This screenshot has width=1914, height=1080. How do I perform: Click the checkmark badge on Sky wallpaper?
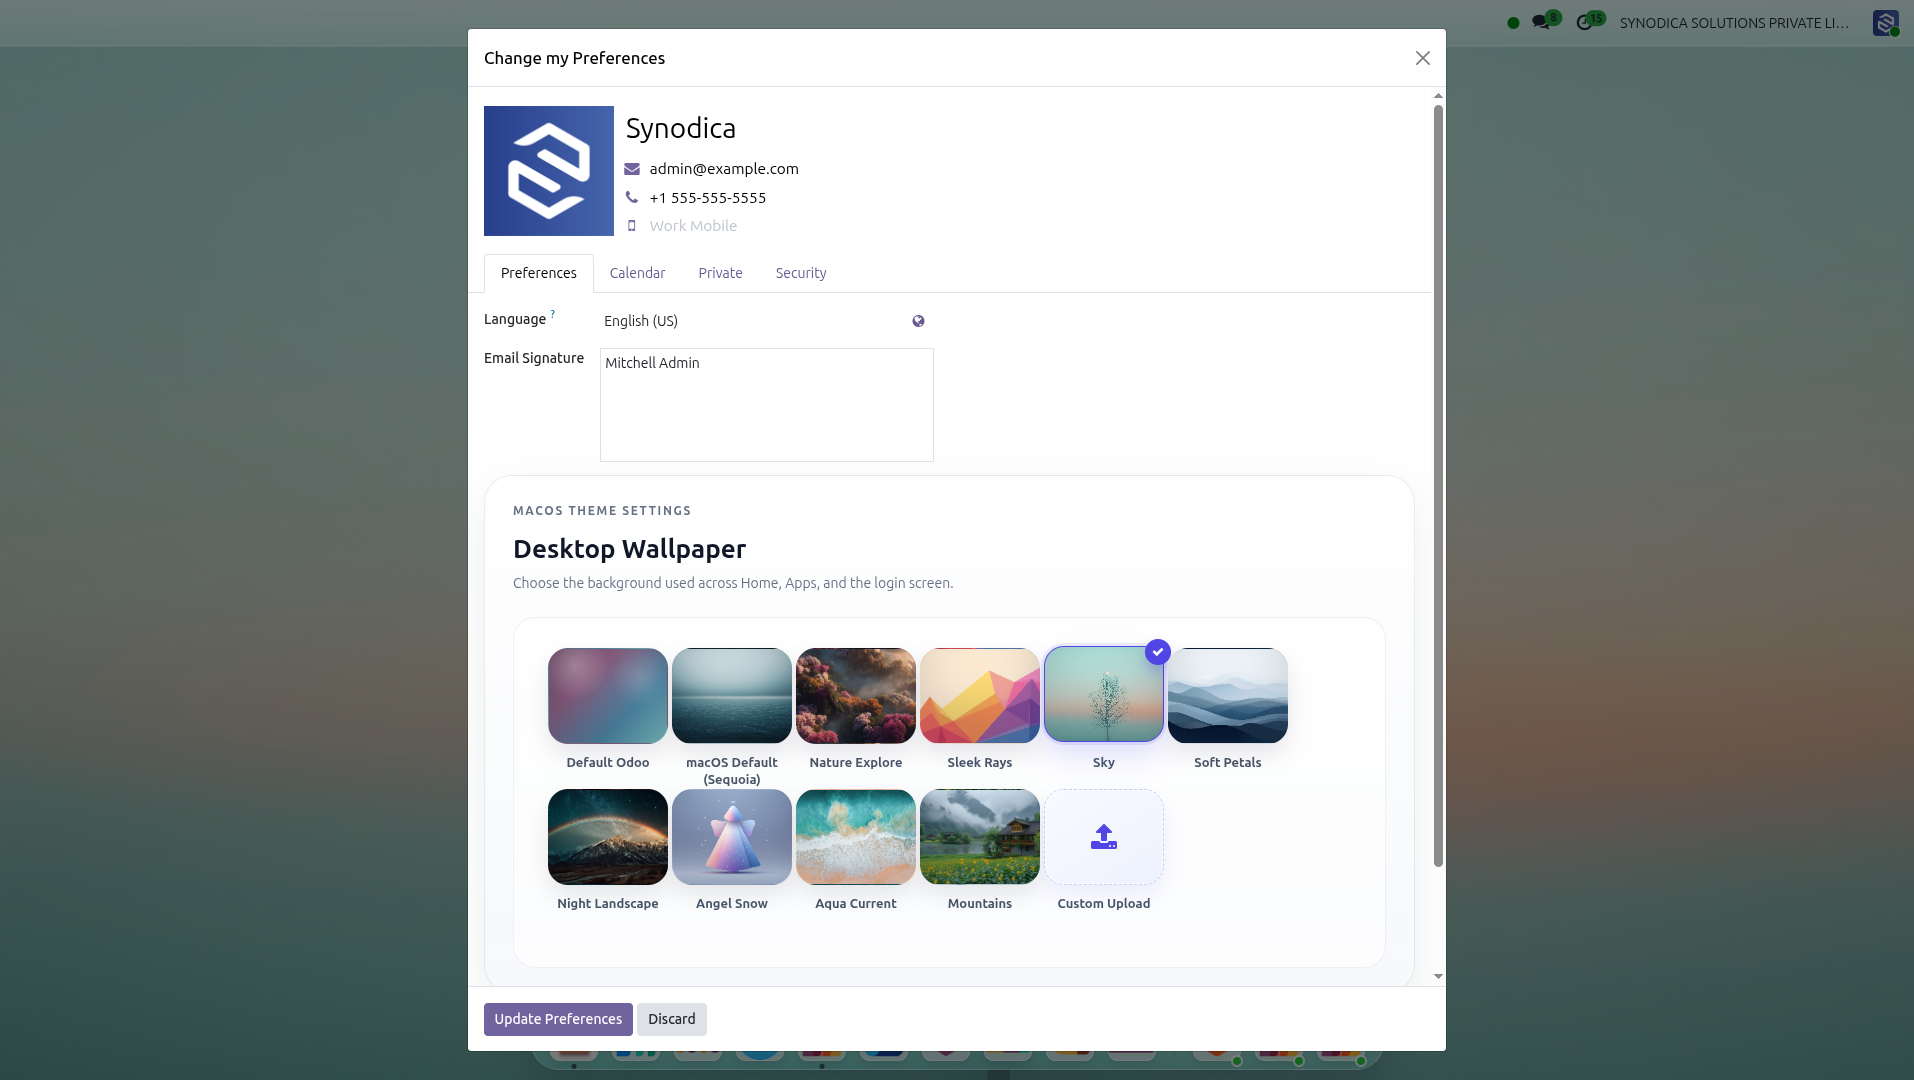(1158, 652)
